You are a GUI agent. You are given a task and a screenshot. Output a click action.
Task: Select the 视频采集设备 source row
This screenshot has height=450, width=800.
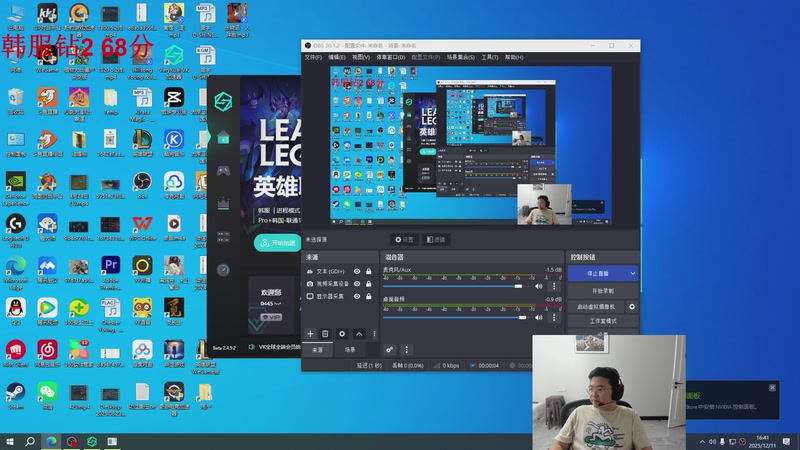(x=340, y=284)
